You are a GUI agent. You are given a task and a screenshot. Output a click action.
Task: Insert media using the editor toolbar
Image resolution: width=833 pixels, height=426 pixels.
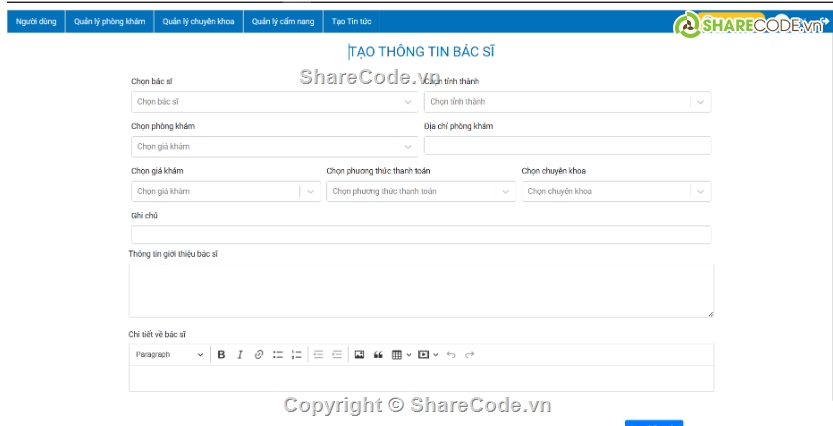(427, 355)
